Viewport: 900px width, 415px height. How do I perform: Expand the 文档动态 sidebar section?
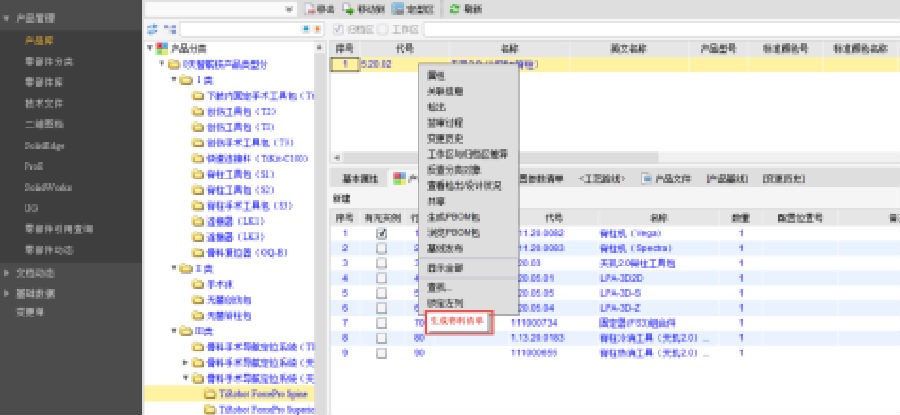click(9, 272)
